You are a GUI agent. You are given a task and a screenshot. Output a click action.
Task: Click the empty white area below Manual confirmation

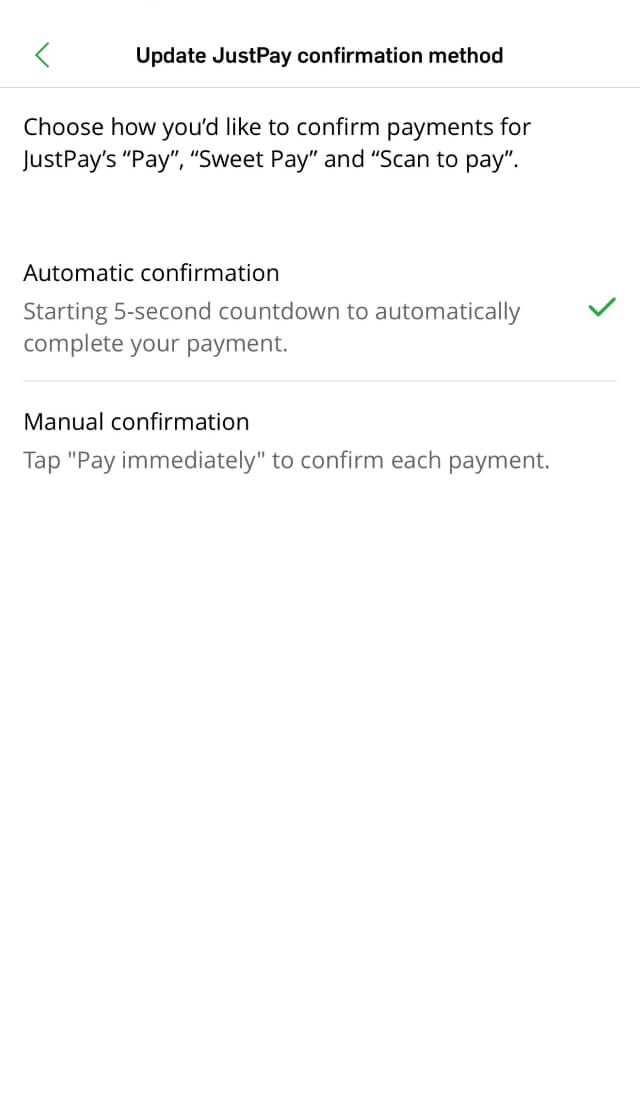tap(319, 772)
